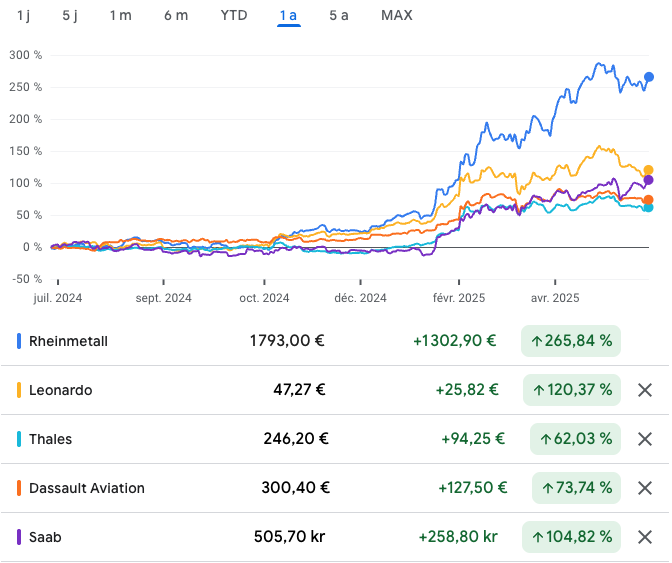Click the déc. 2024 axis label
This screenshot has width=672, height=563.
pos(360,298)
